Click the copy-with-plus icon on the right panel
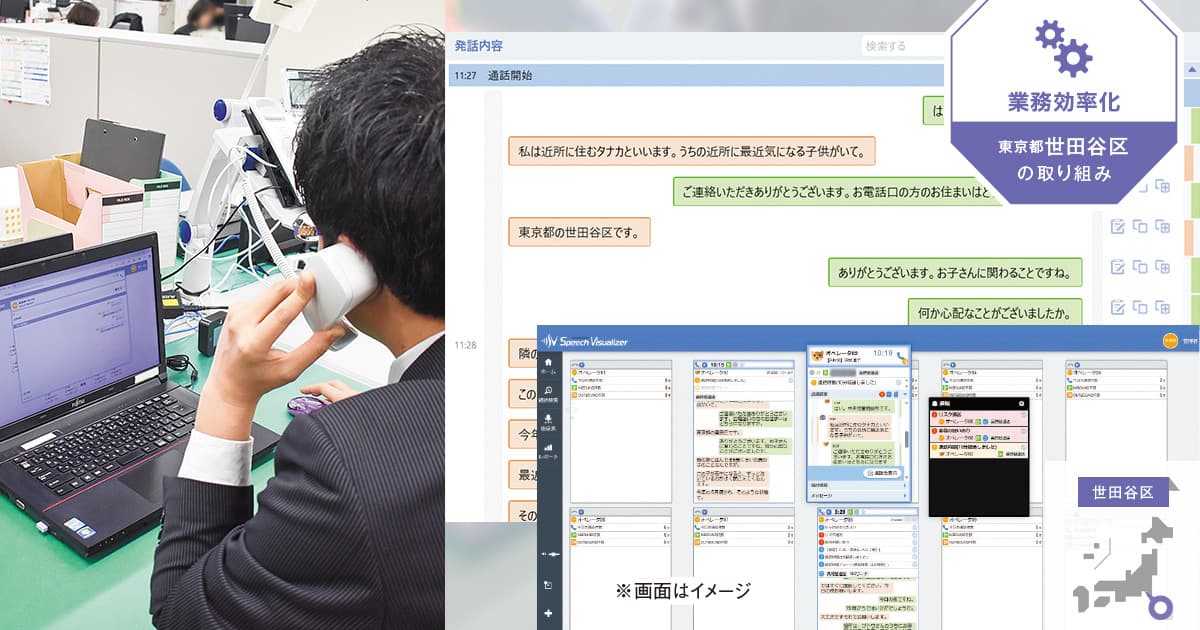The width and height of the screenshot is (1200, 630). pyautogui.click(x=1164, y=227)
